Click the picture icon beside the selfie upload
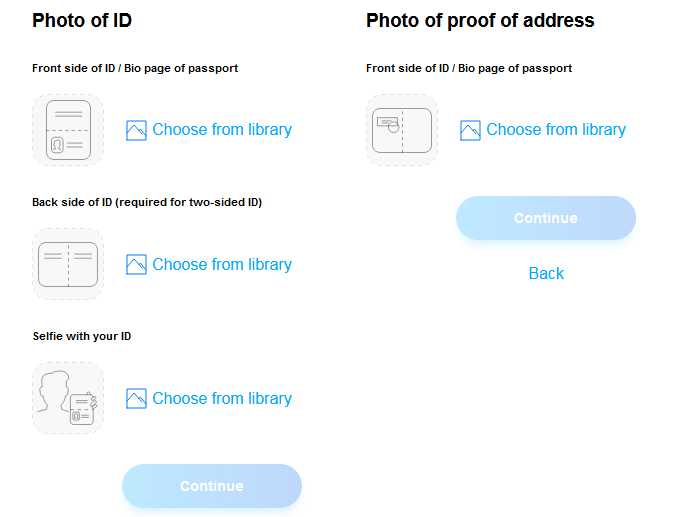 pyautogui.click(x=136, y=398)
